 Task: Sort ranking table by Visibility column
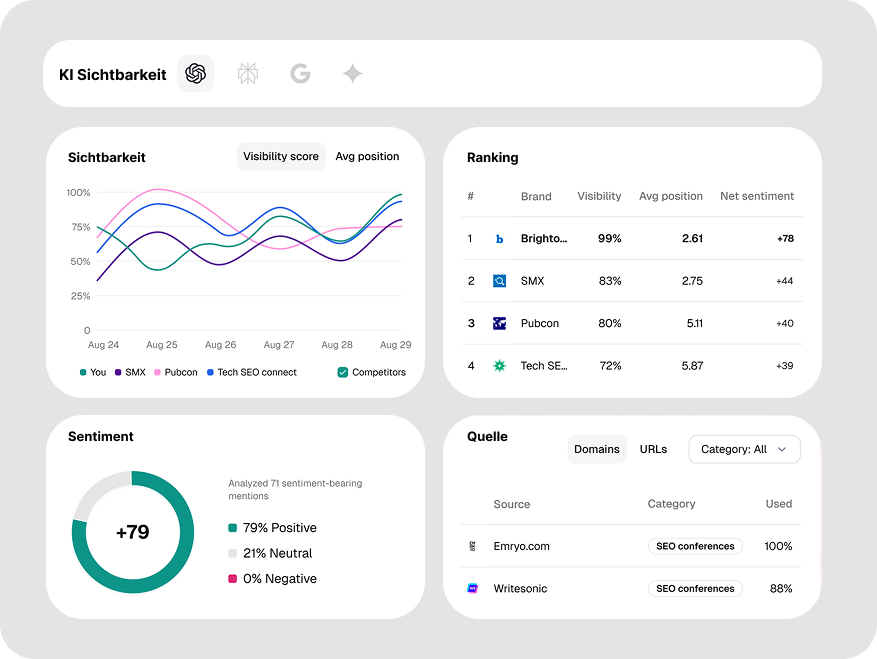[599, 196]
